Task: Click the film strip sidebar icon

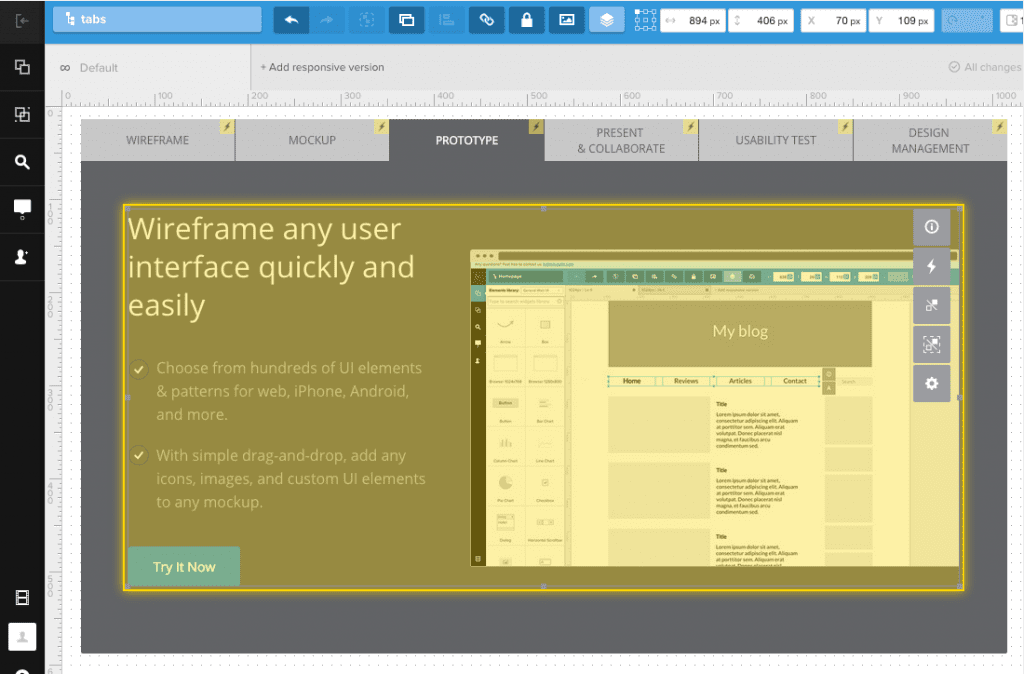Action: [x=22, y=598]
